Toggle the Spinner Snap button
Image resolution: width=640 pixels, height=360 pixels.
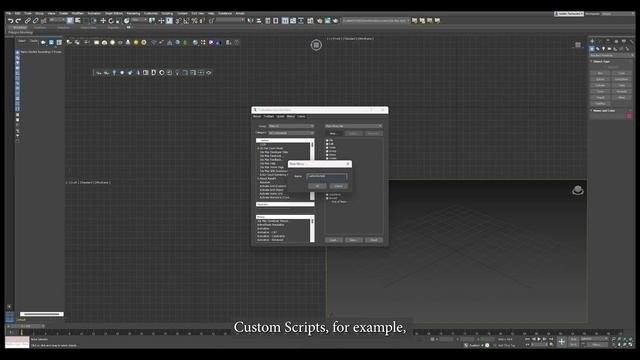202,20
